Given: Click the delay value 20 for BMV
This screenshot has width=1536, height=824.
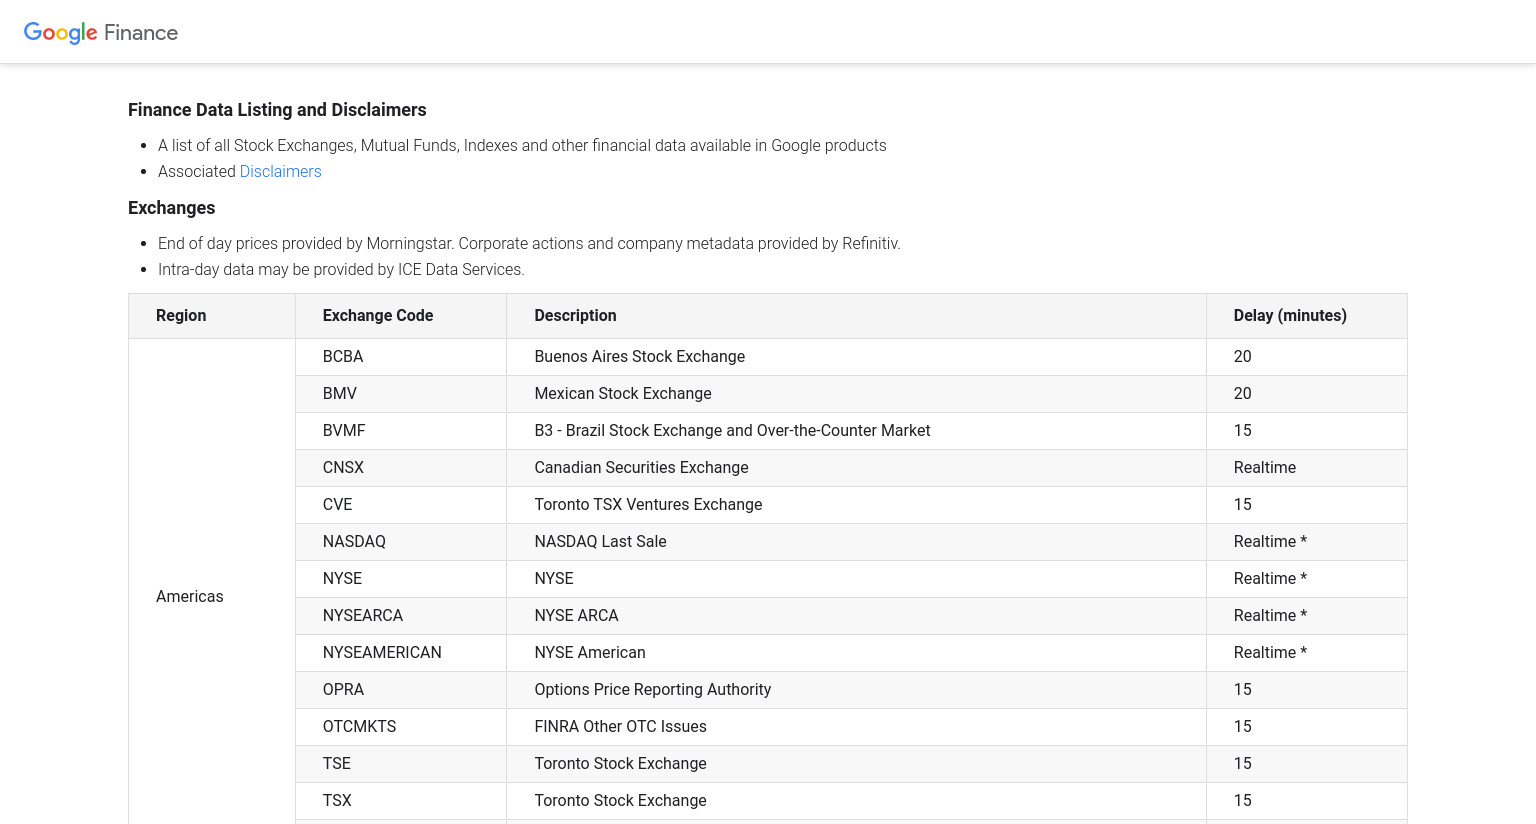Looking at the screenshot, I should 1242,393.
